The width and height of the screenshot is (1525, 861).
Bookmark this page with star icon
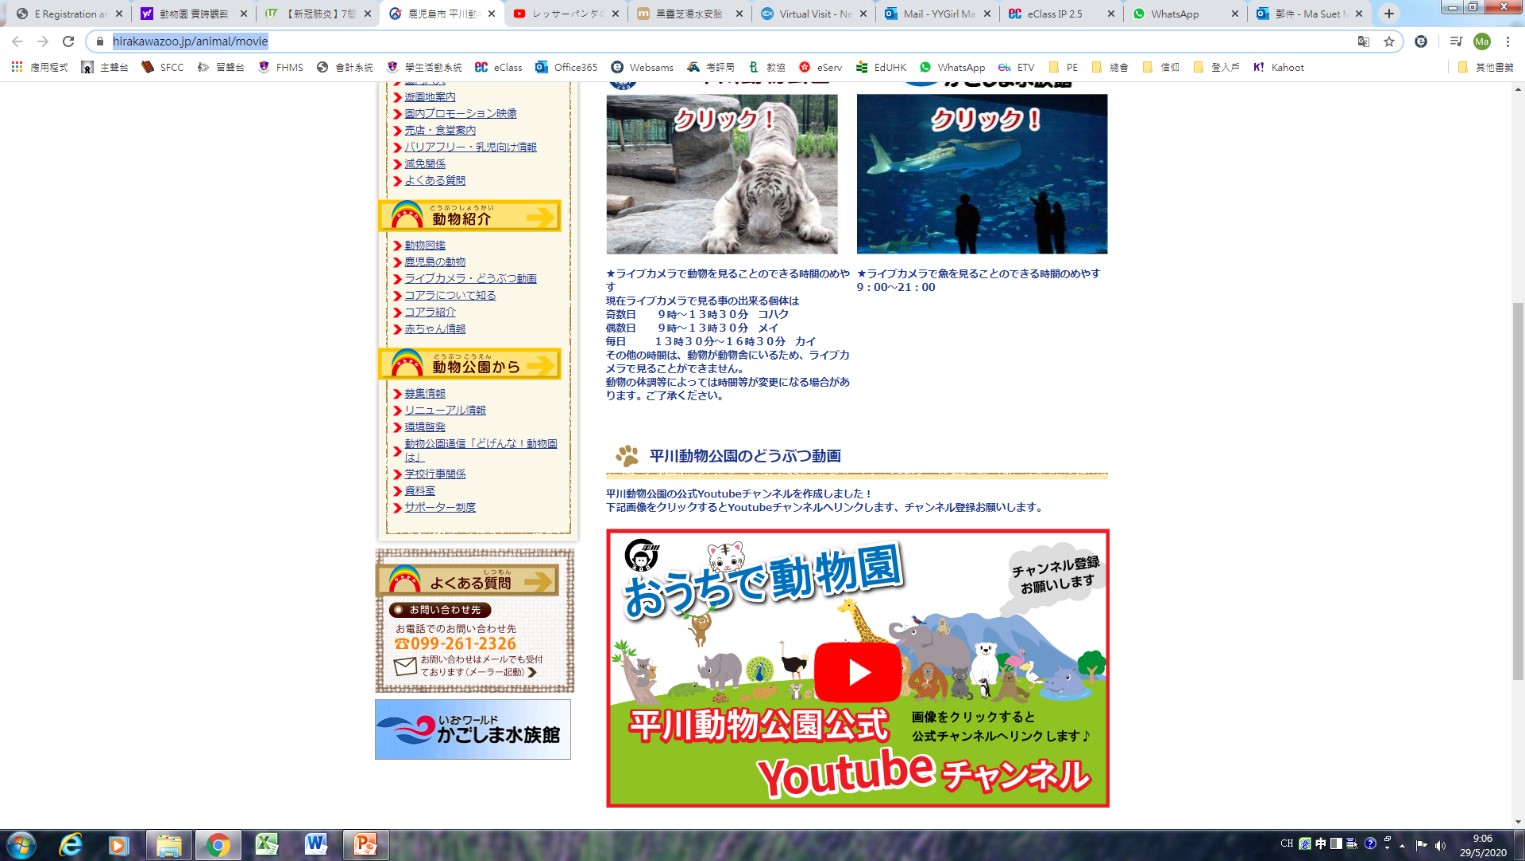1389,41
